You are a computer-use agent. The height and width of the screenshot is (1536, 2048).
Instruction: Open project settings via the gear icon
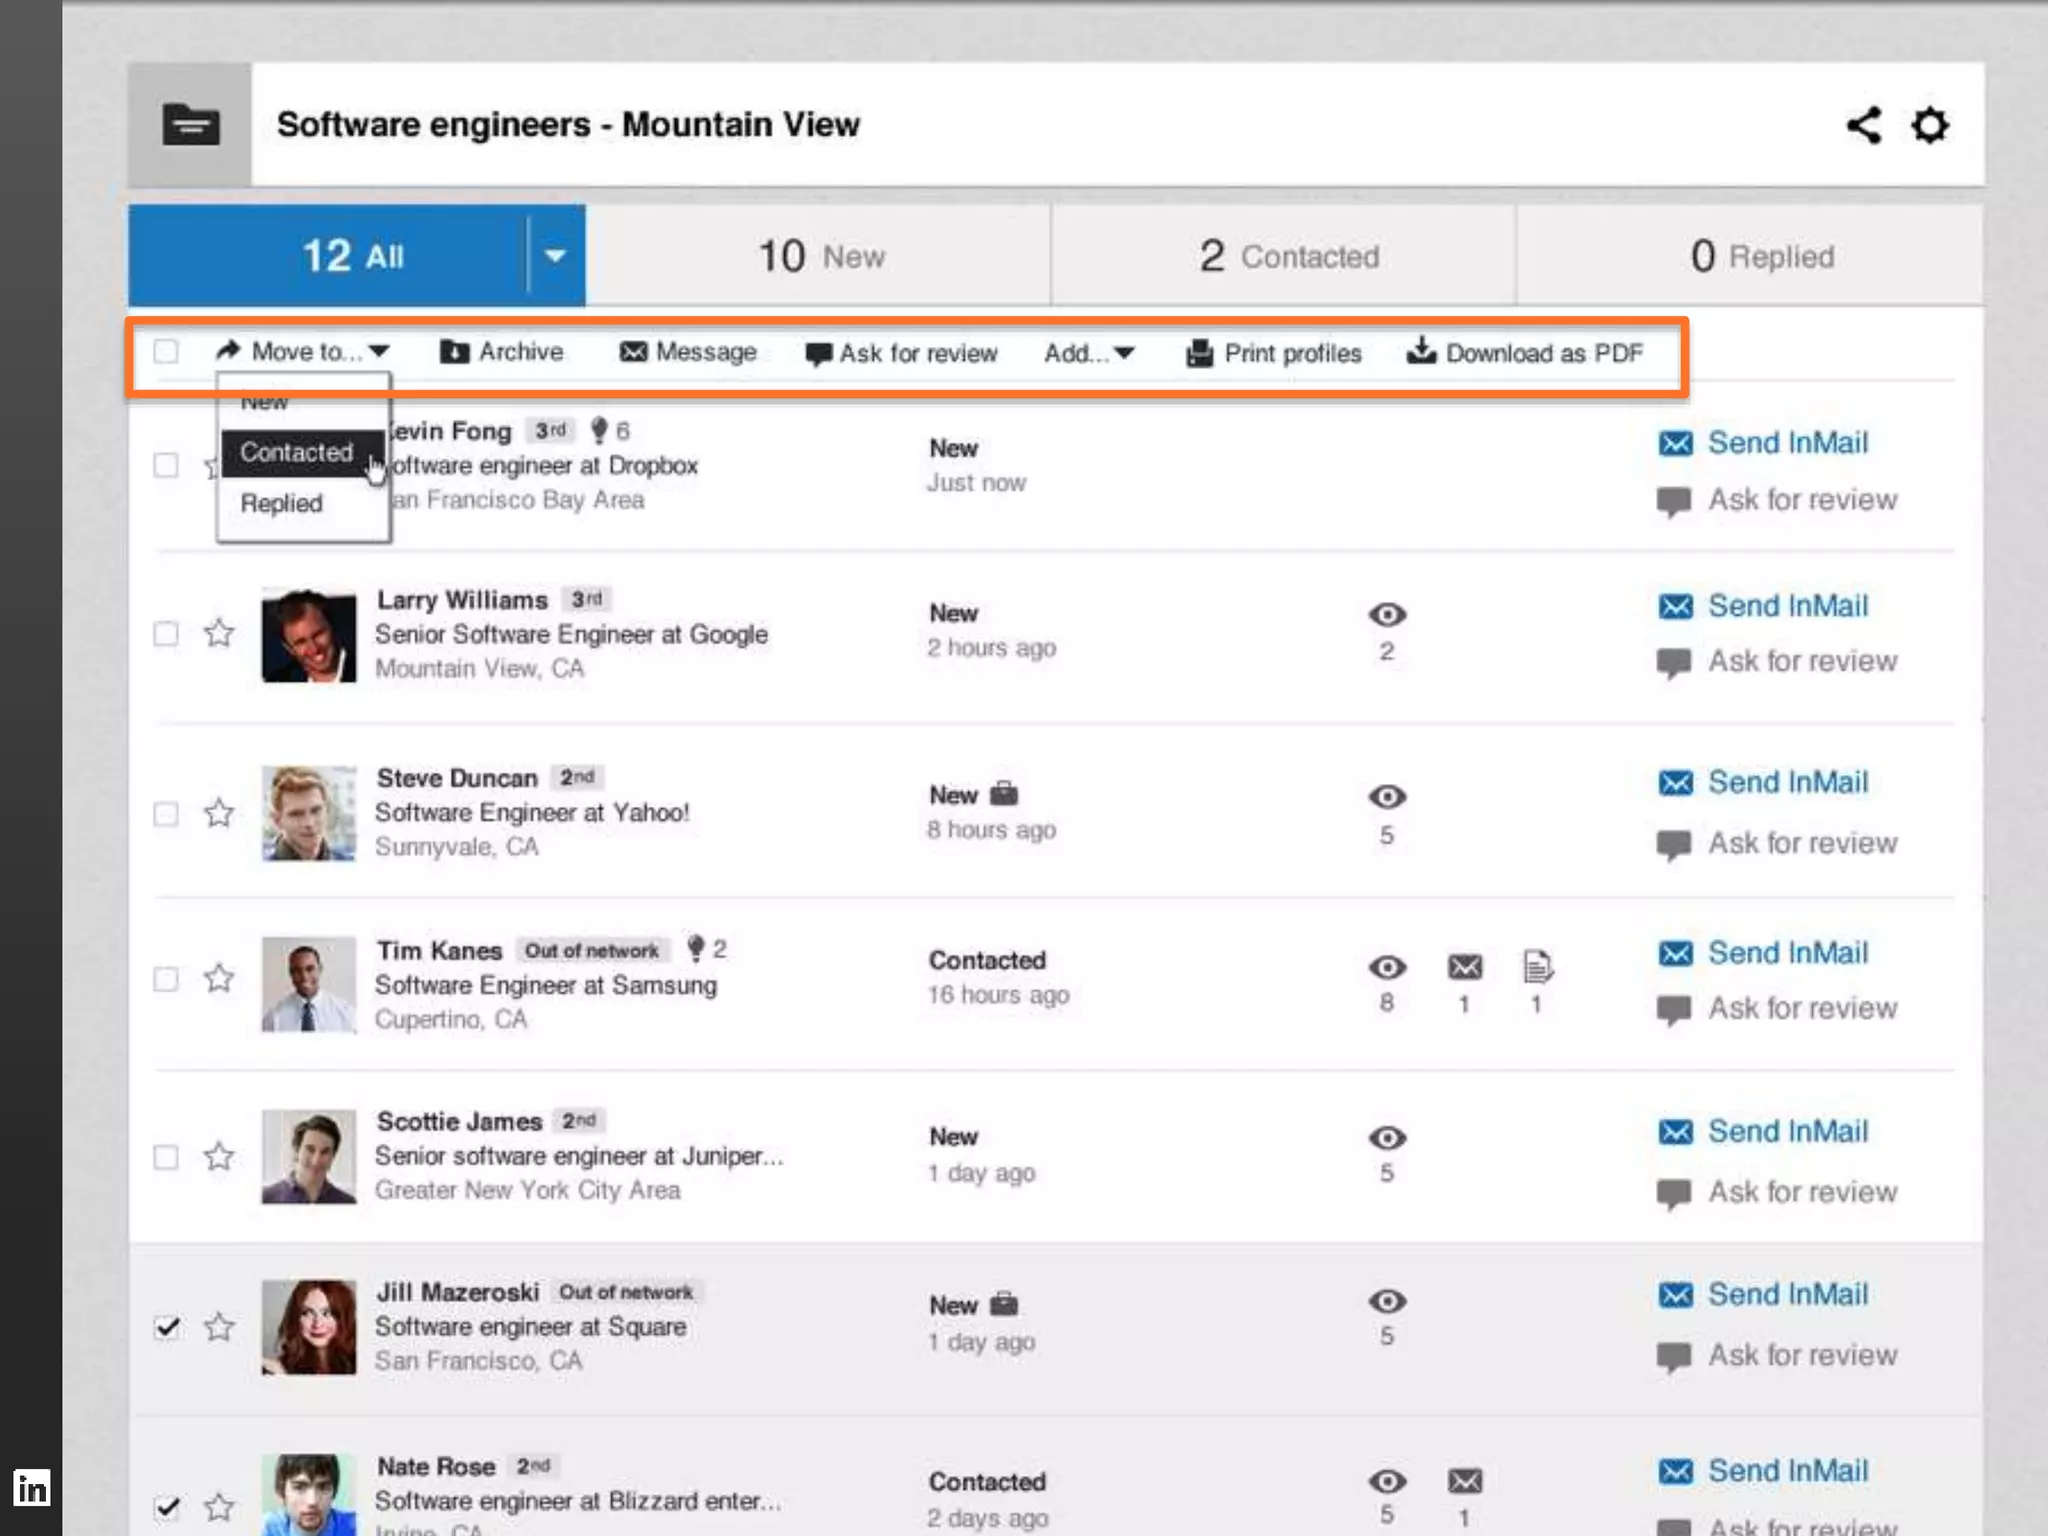click(1930, 125)
